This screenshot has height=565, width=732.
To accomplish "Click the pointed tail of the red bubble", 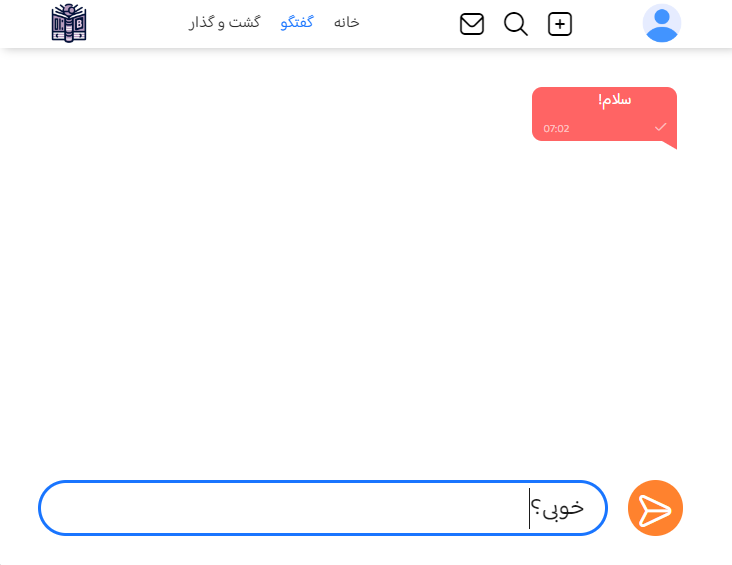I will pyautogui.click(x=670, y=144).
